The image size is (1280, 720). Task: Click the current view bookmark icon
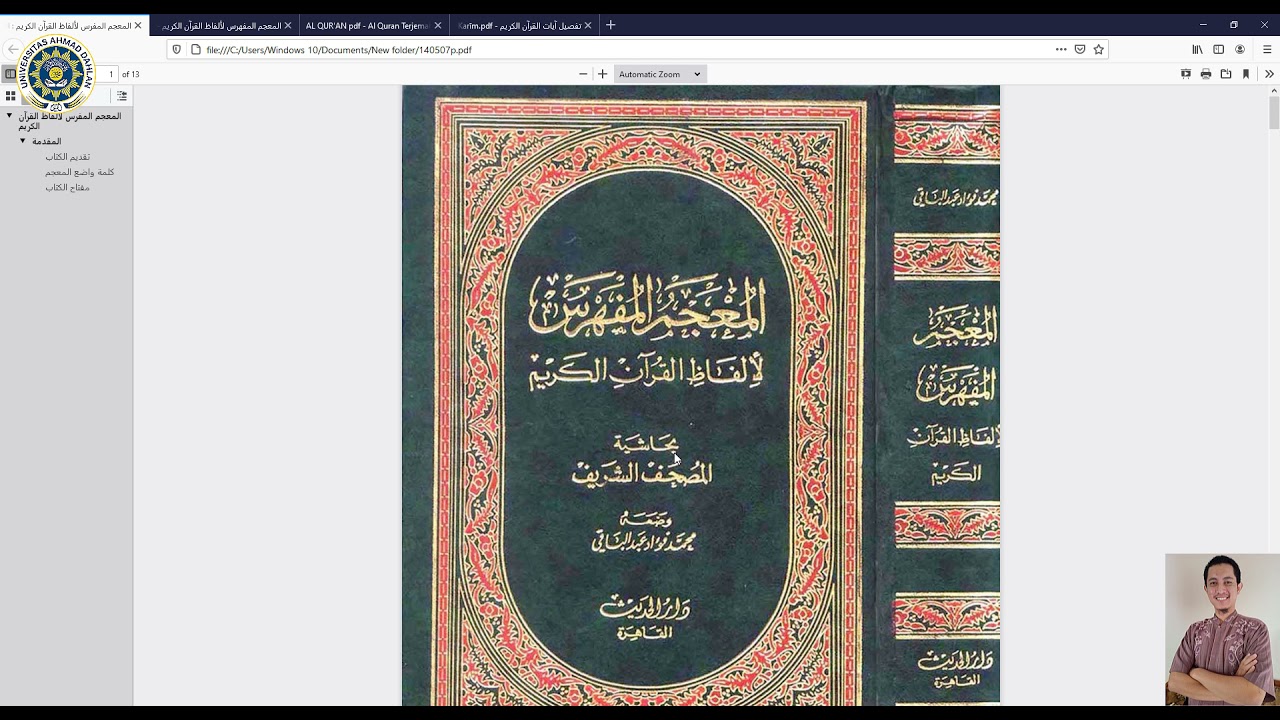[1246, 74]
